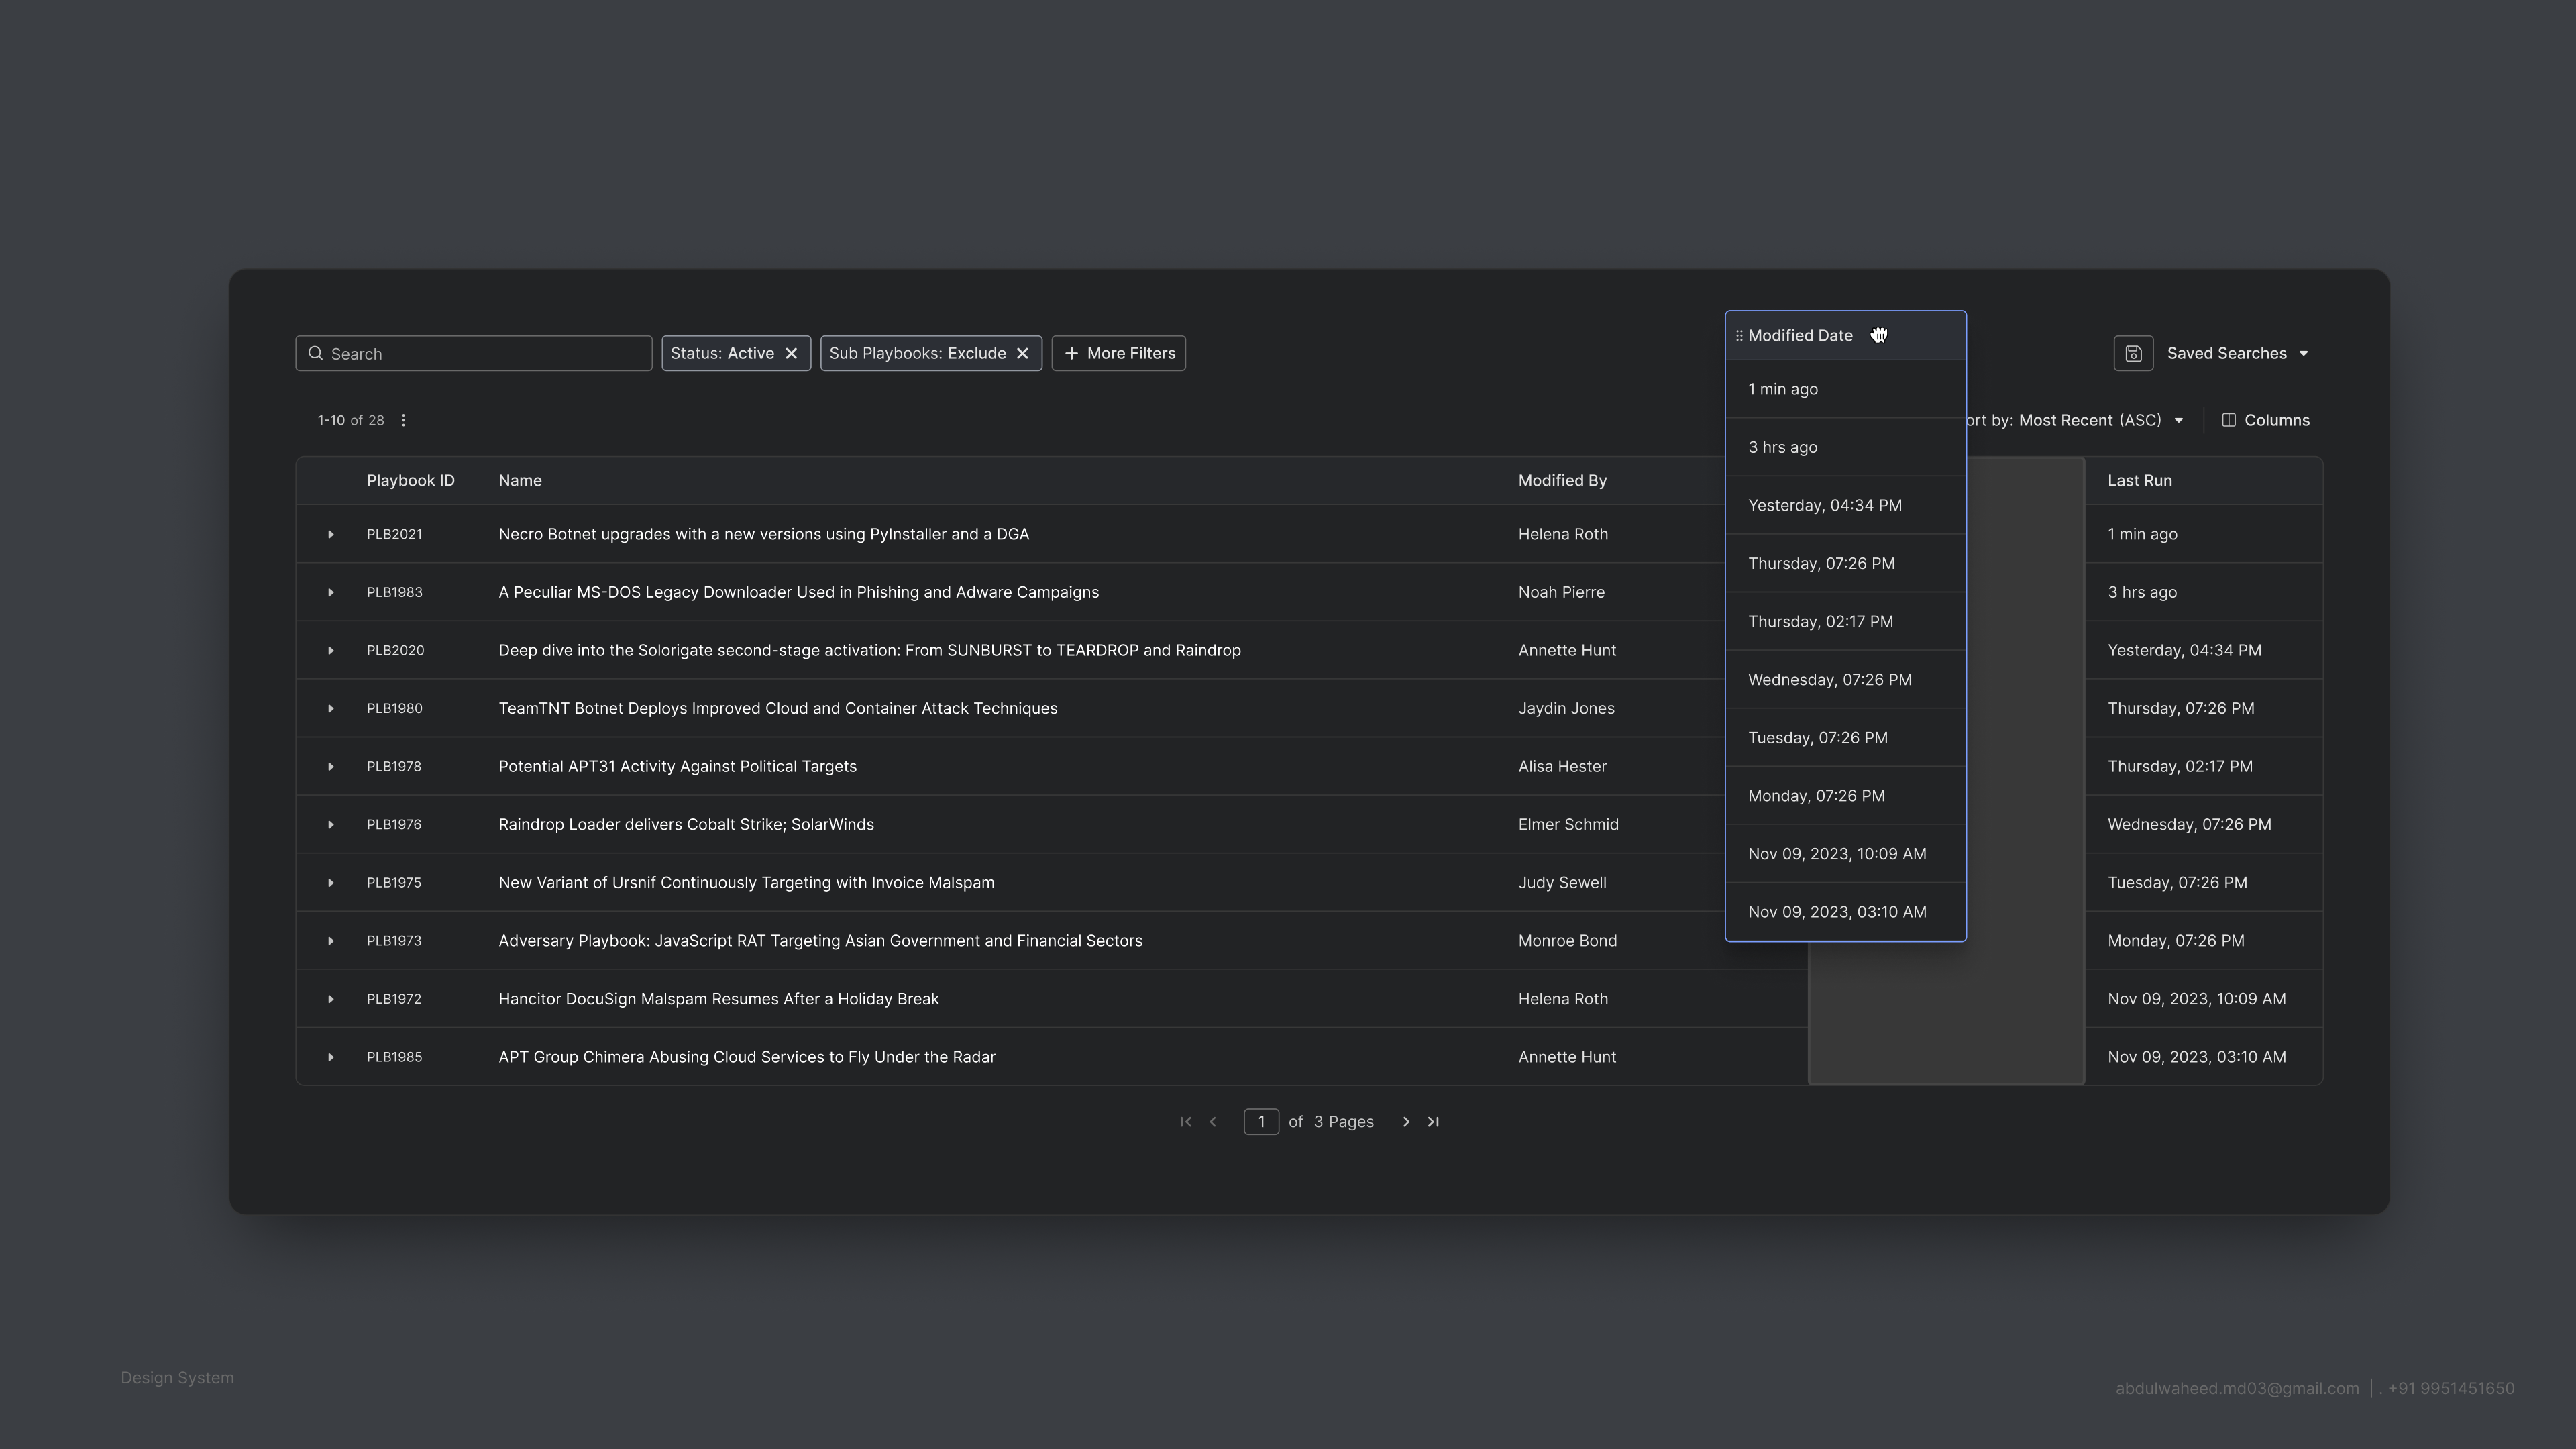The image size is (2576, 1449).
Task: Click Hancitor DocuSign Malspam playbook name
Action: coord(718,998)
